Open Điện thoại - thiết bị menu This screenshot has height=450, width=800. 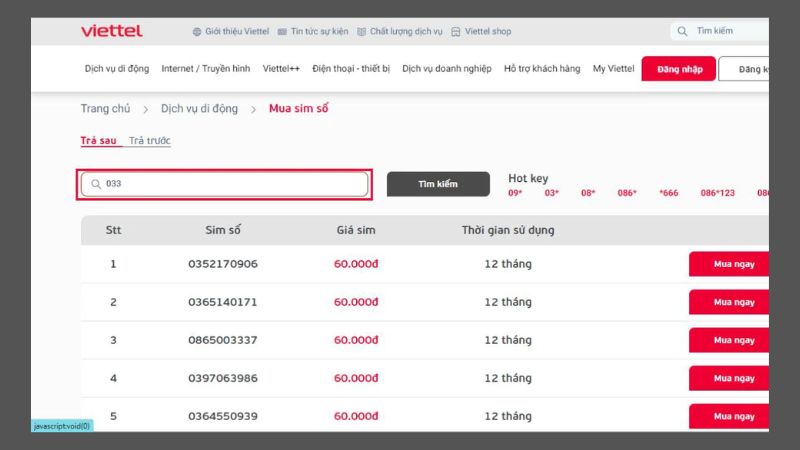[351, 68]
